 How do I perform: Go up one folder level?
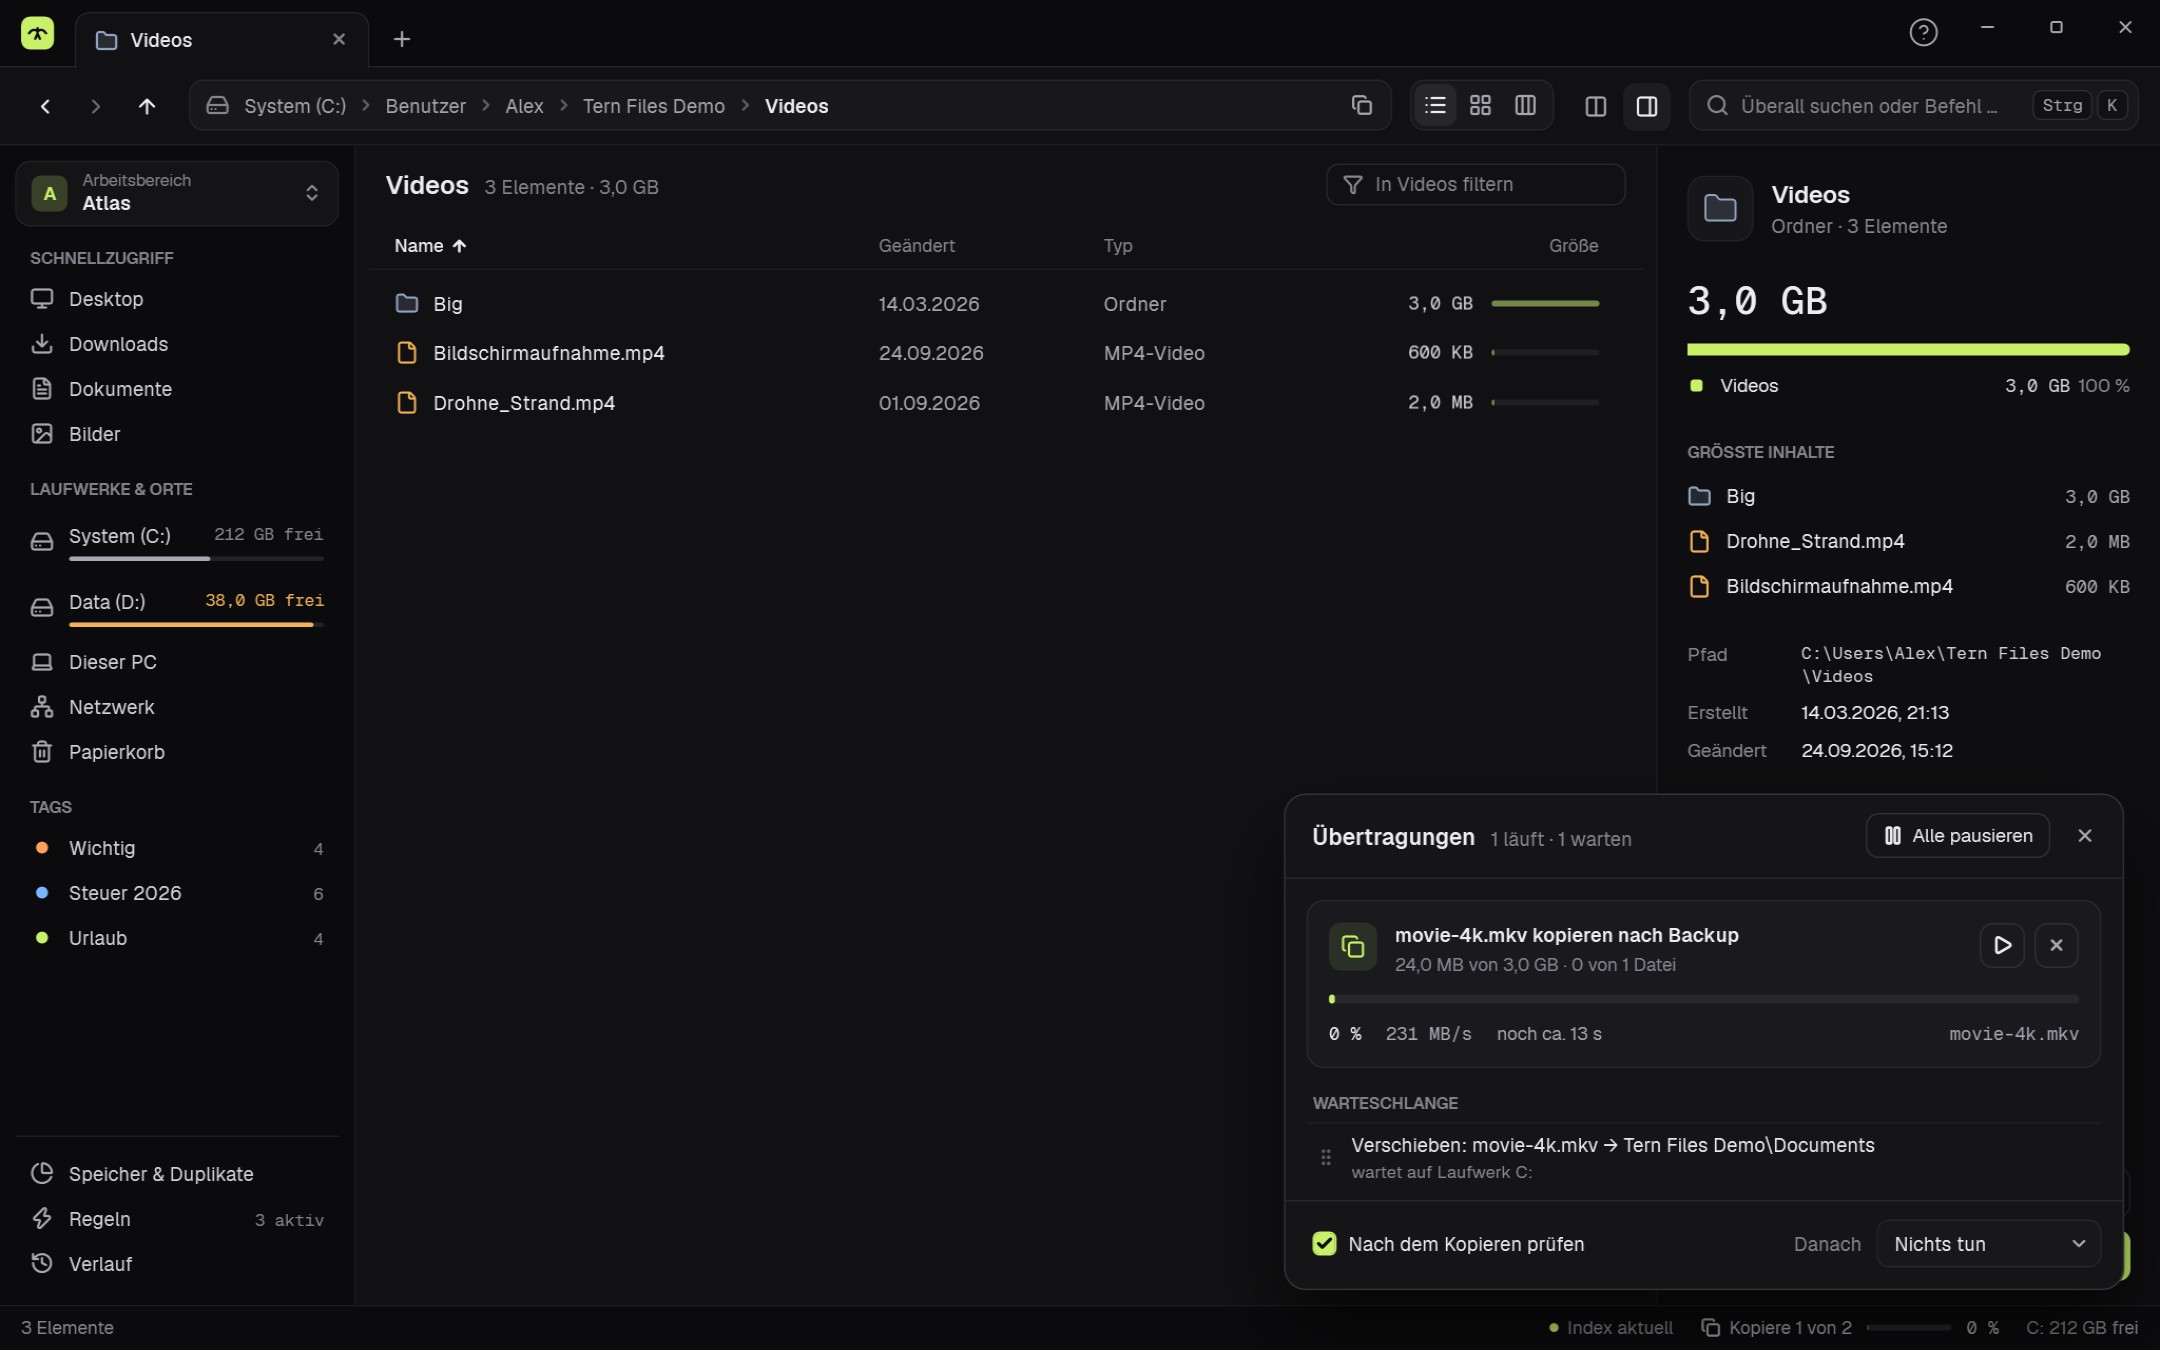pos(147,106)
